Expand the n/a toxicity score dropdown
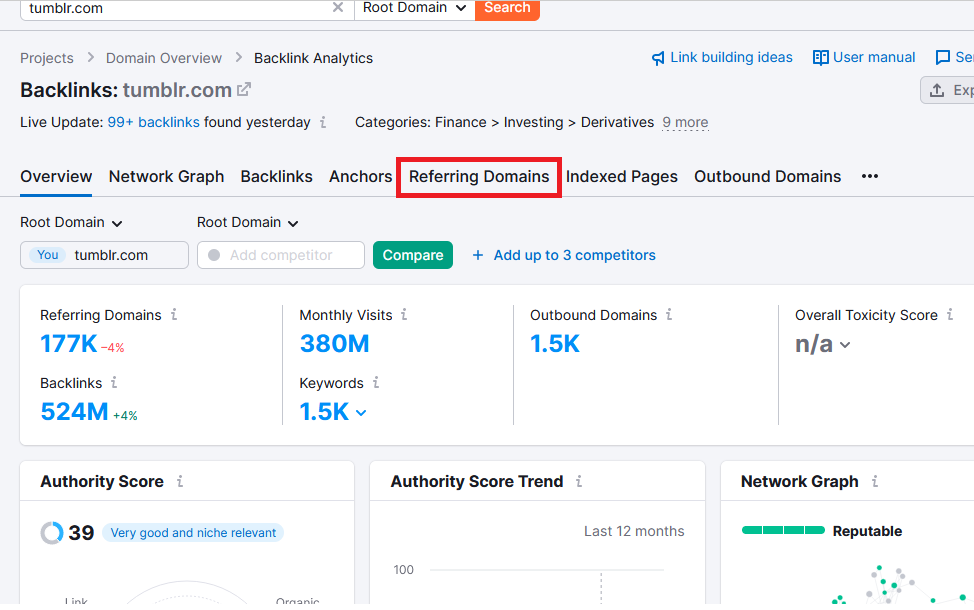This screenshot has height=610, width=974. pyautogui.click(x=822, y=344)
